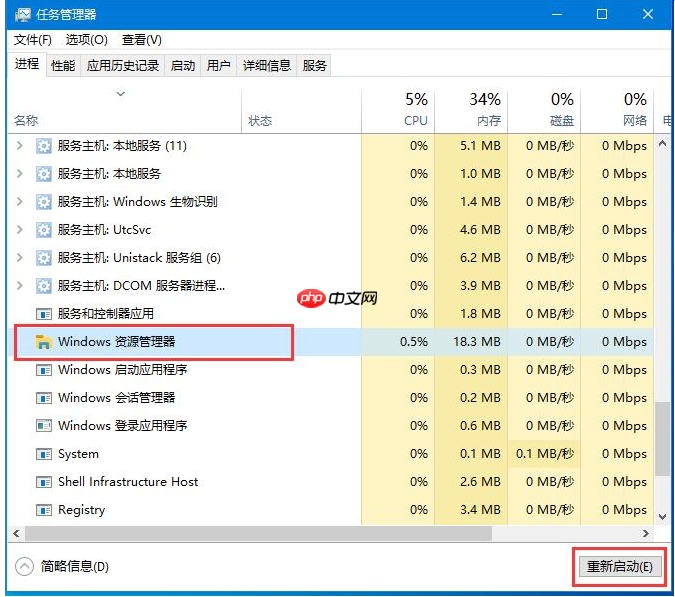Click 0.5% CPU value
This screenshot has width=675, height=597.
click(414, 342)
